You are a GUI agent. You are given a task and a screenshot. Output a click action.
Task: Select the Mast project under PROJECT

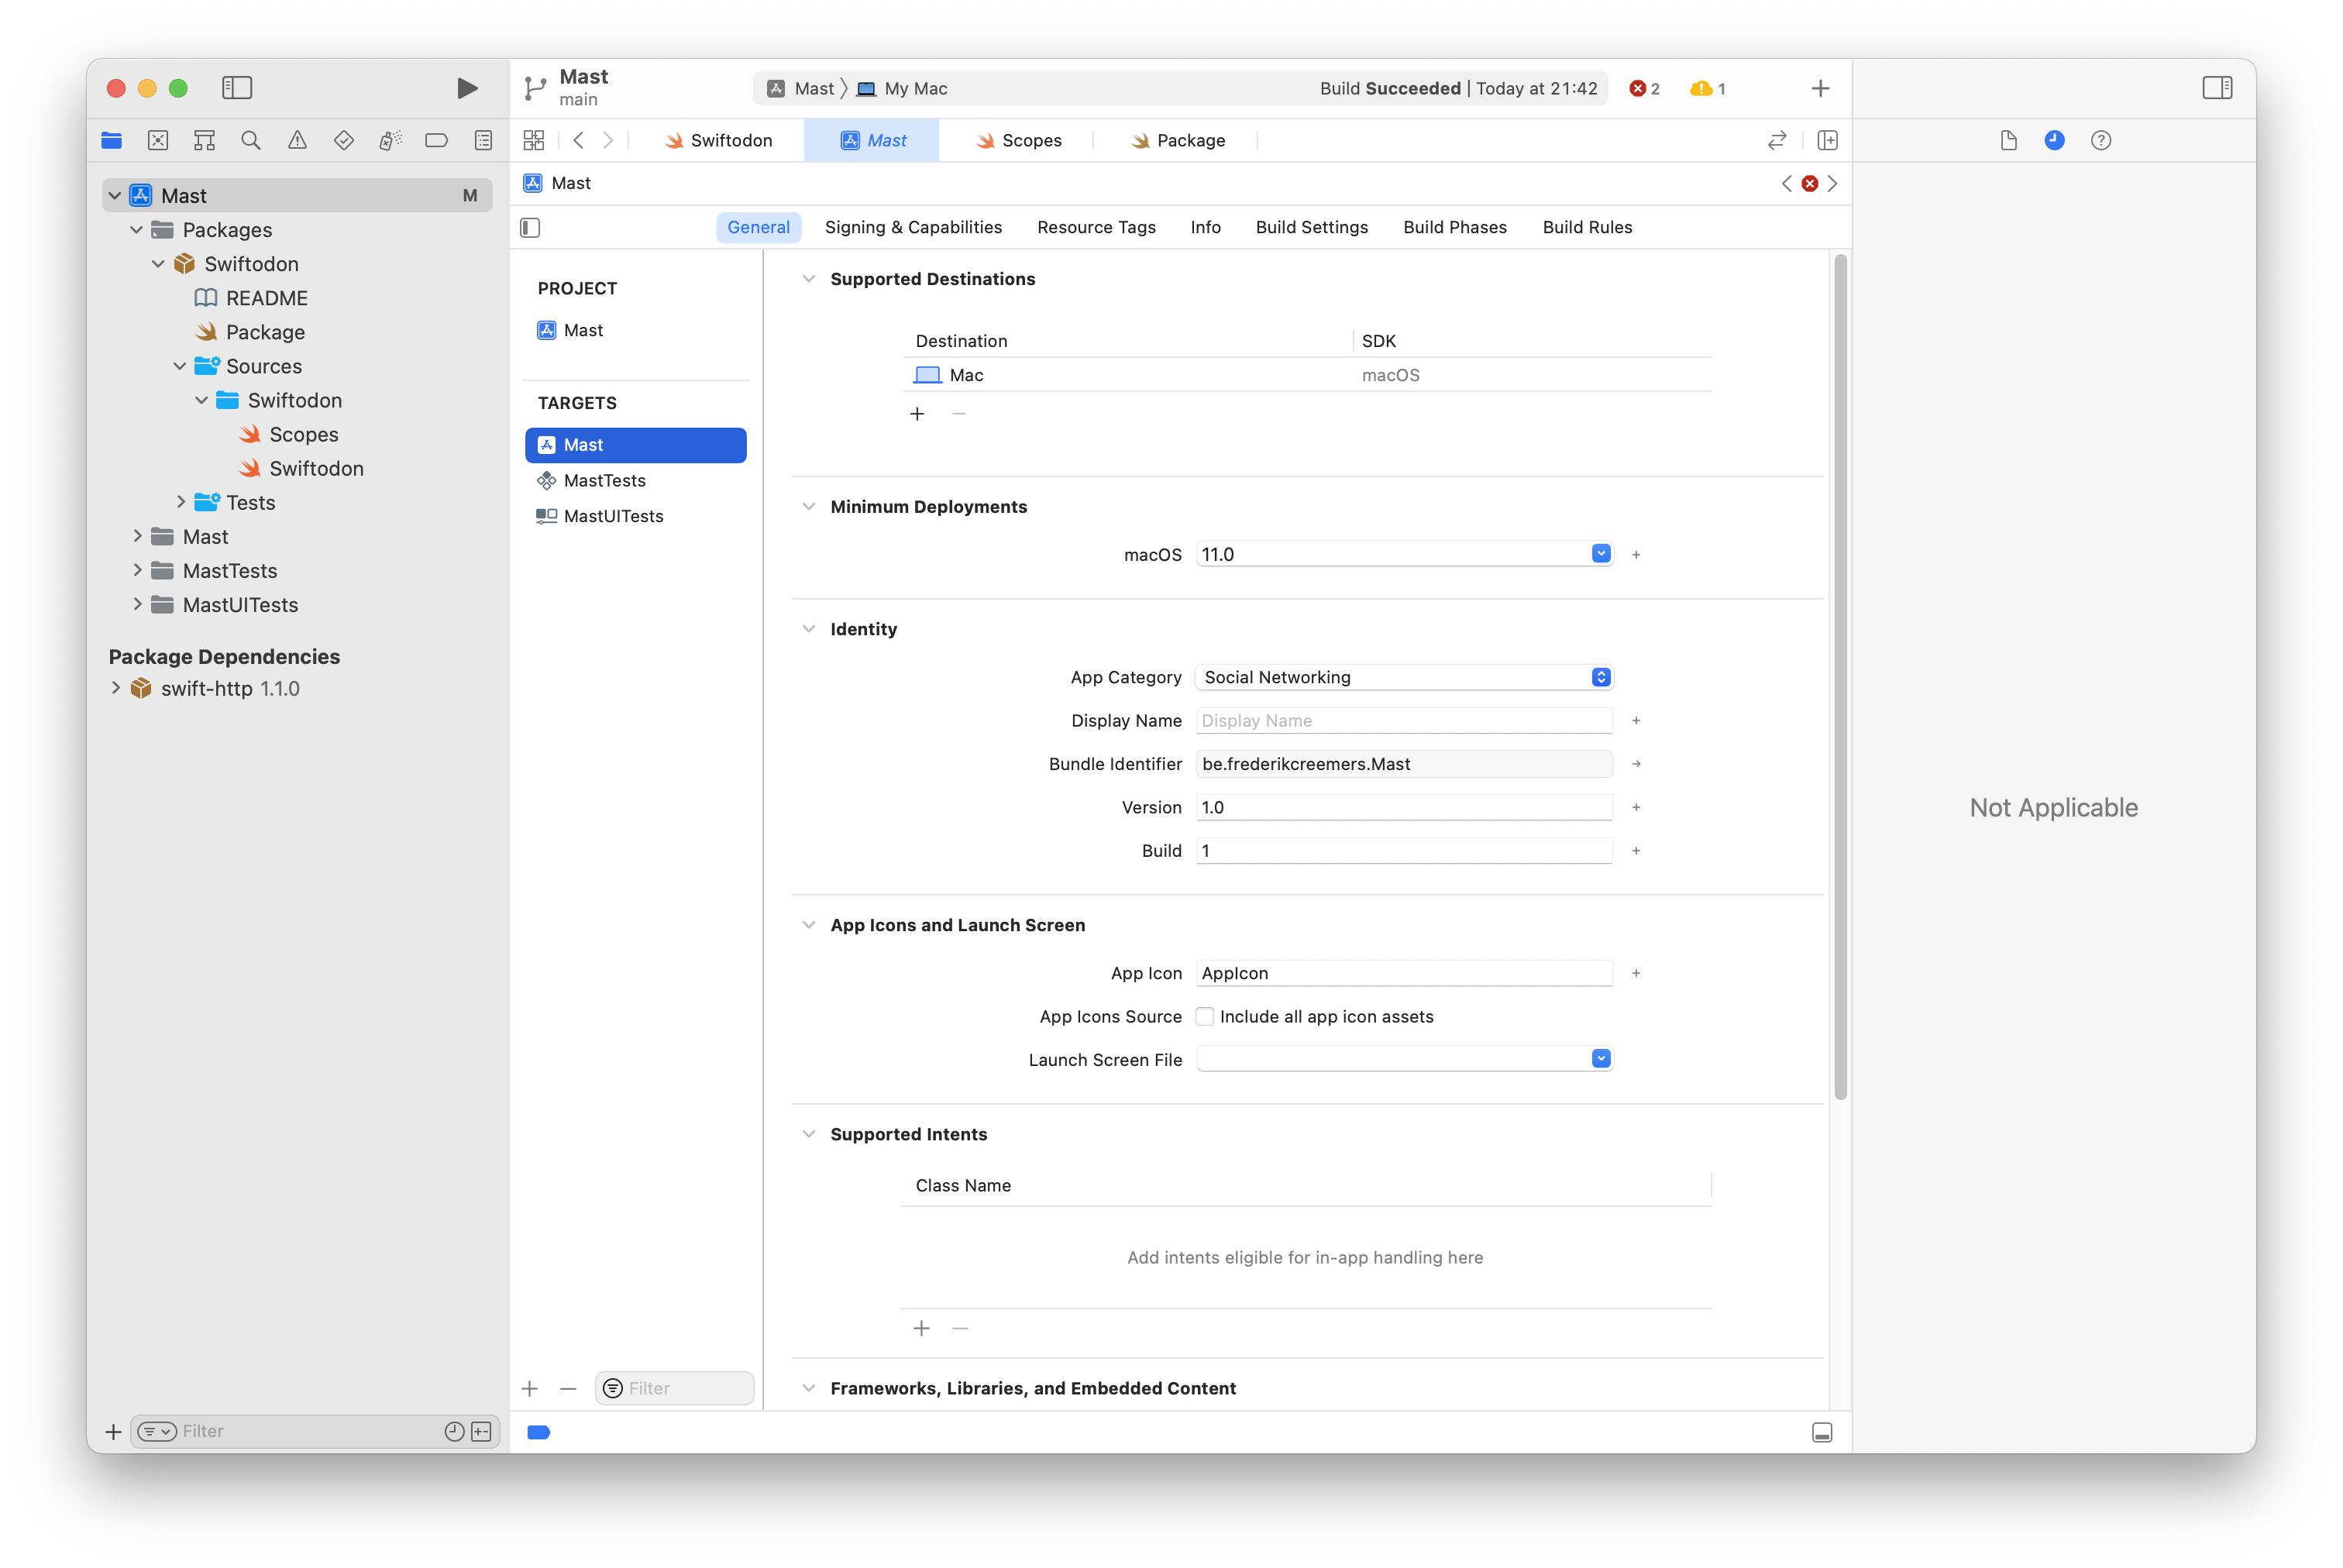tap(635, 330)
